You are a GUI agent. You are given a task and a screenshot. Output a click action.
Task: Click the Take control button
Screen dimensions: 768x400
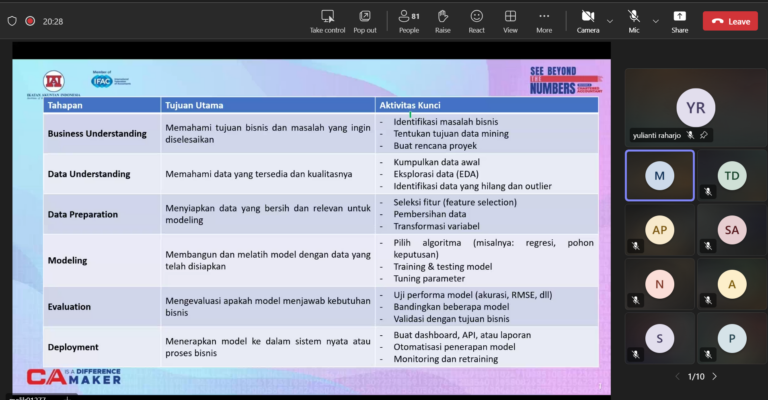click(x=327, y=20)
